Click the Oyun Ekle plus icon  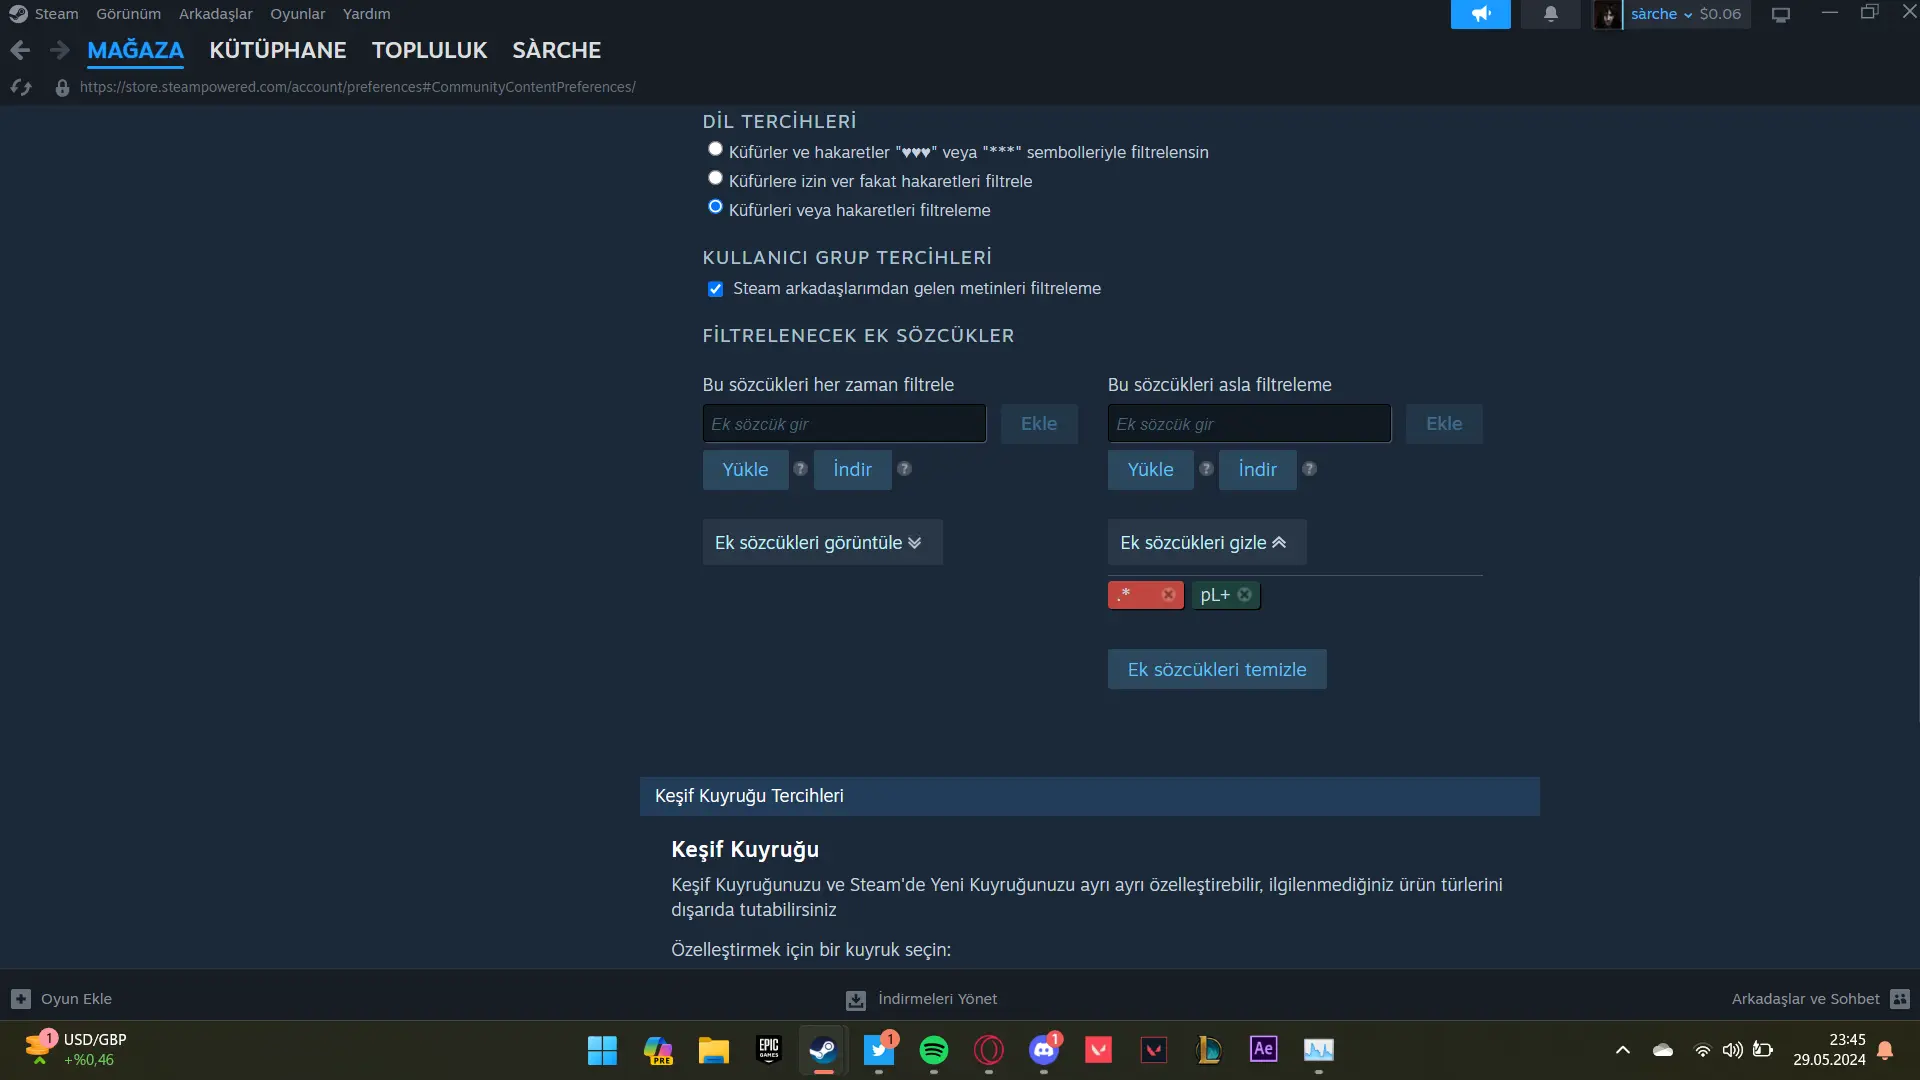pyautogui.click(x=21, y=999)
